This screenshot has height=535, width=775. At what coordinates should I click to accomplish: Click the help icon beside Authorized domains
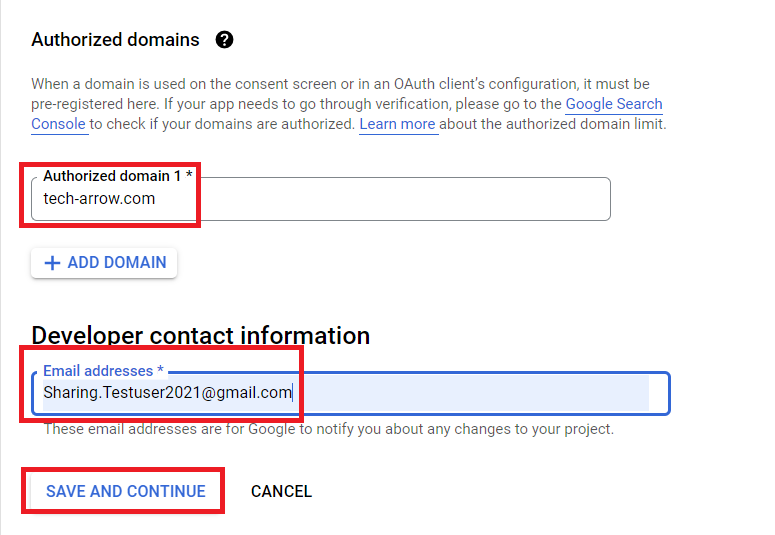225,40
